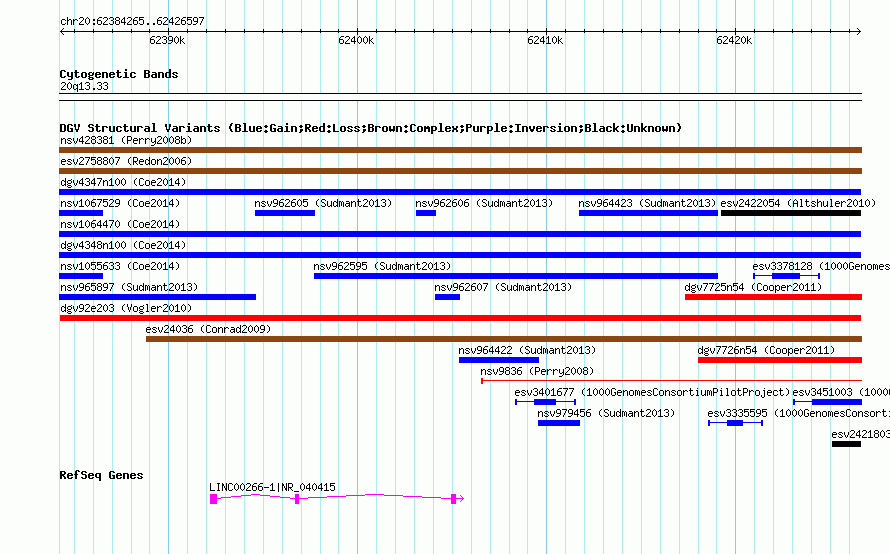Click the 62400k ruler tick label
Viewport: 890px width, 554px height.
(356, 40)
